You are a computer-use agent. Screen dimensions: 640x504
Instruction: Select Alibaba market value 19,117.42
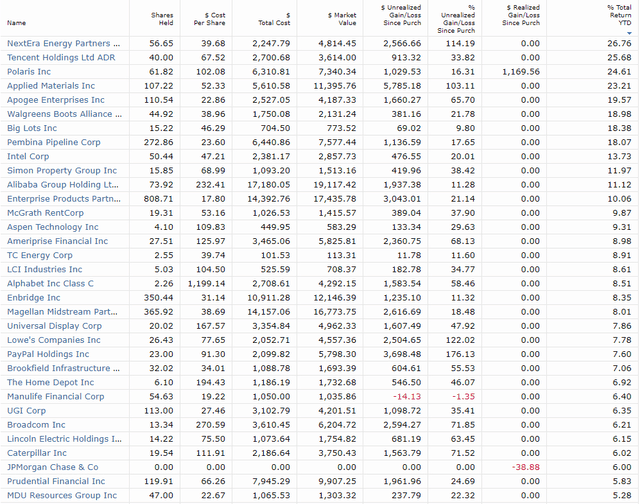pos(335,185)
